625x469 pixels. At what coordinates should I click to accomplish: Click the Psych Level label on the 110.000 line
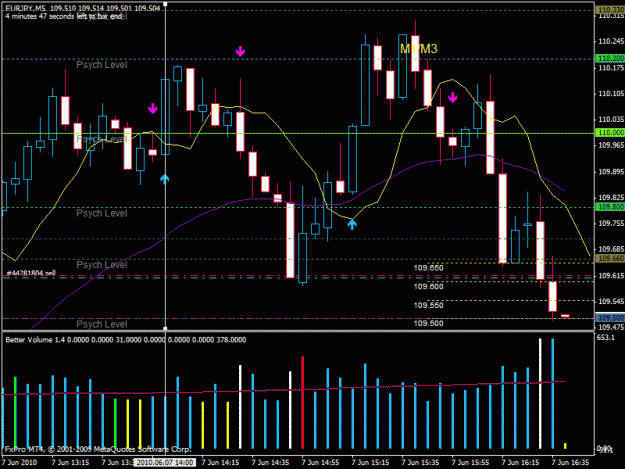102,139
